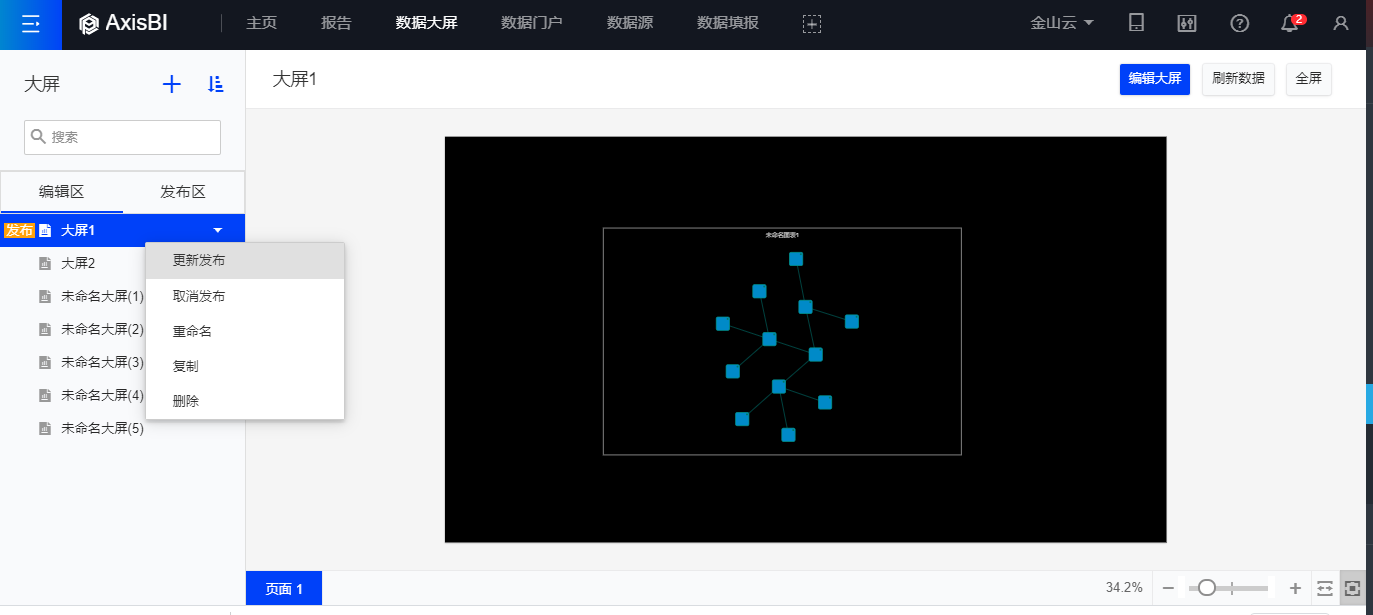The width and height of the screenshot is (1373, 615).
Task: Open the notifications bell
Action: 1290,23
